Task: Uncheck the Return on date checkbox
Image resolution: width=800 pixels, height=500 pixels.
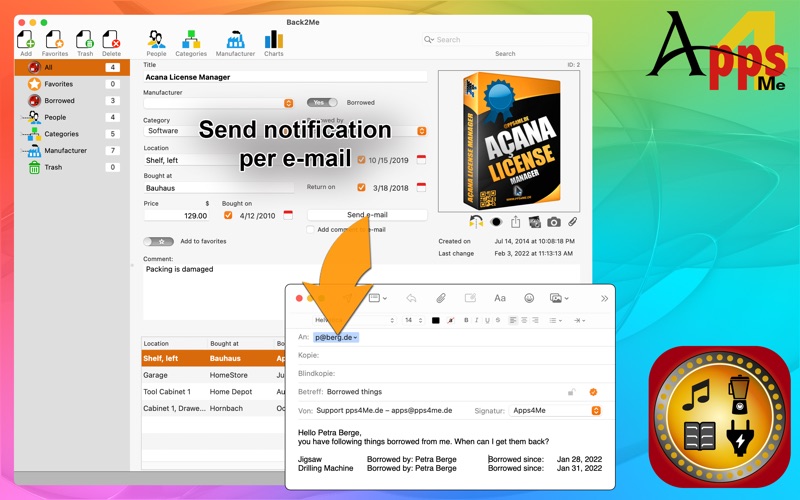Action: 361,187
